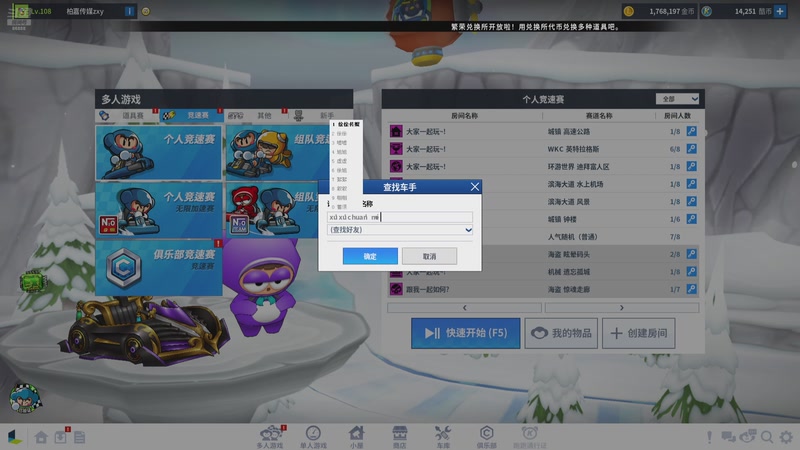Open the friends chat icon bottom-right
800x450 pixels.
(747, 437)
